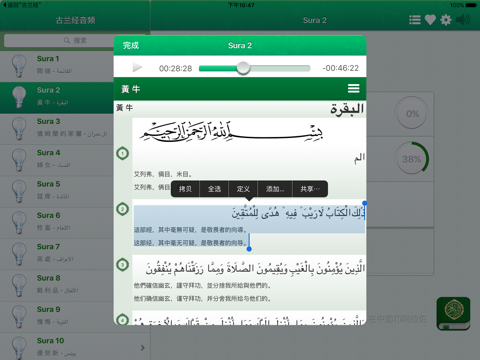Click the audio progress slider knob
Viewport: 480px width, 360px height.
[x=243, y=68]
